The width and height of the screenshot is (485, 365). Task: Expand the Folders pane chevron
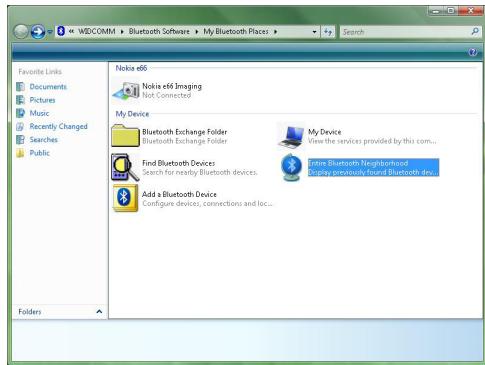click(x=99, y=312)
